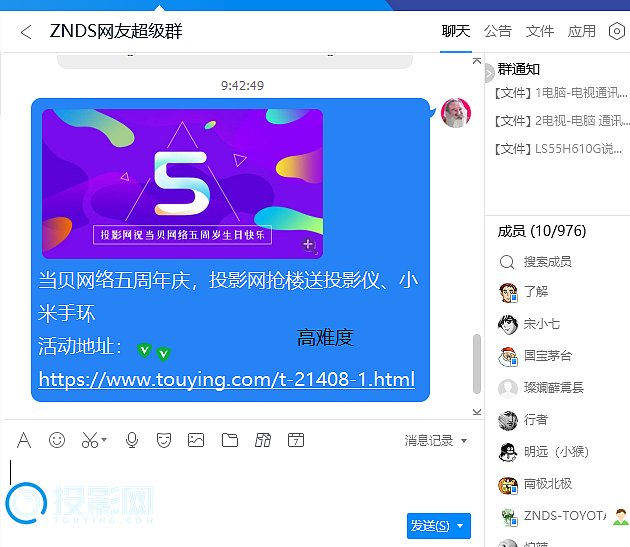Screen dimensions: 630x547
Task: Open the font style tool (A icon)
Action: pyautogui.click(x=24, y=440)
